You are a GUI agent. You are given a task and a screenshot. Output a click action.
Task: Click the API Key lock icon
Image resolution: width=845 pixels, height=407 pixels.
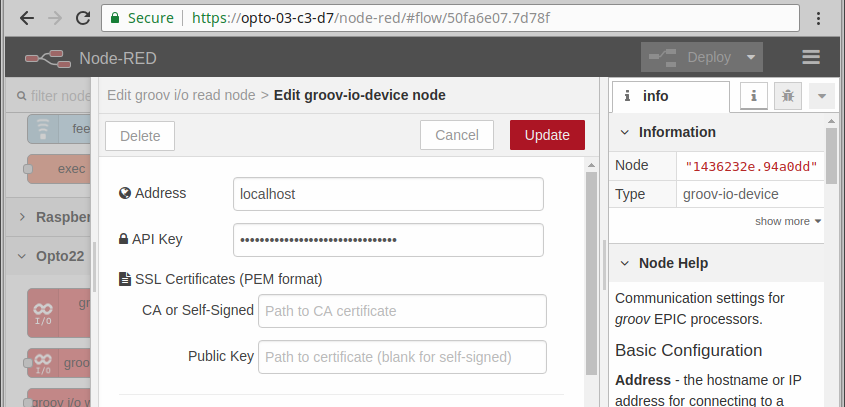[x=123, y=239]
